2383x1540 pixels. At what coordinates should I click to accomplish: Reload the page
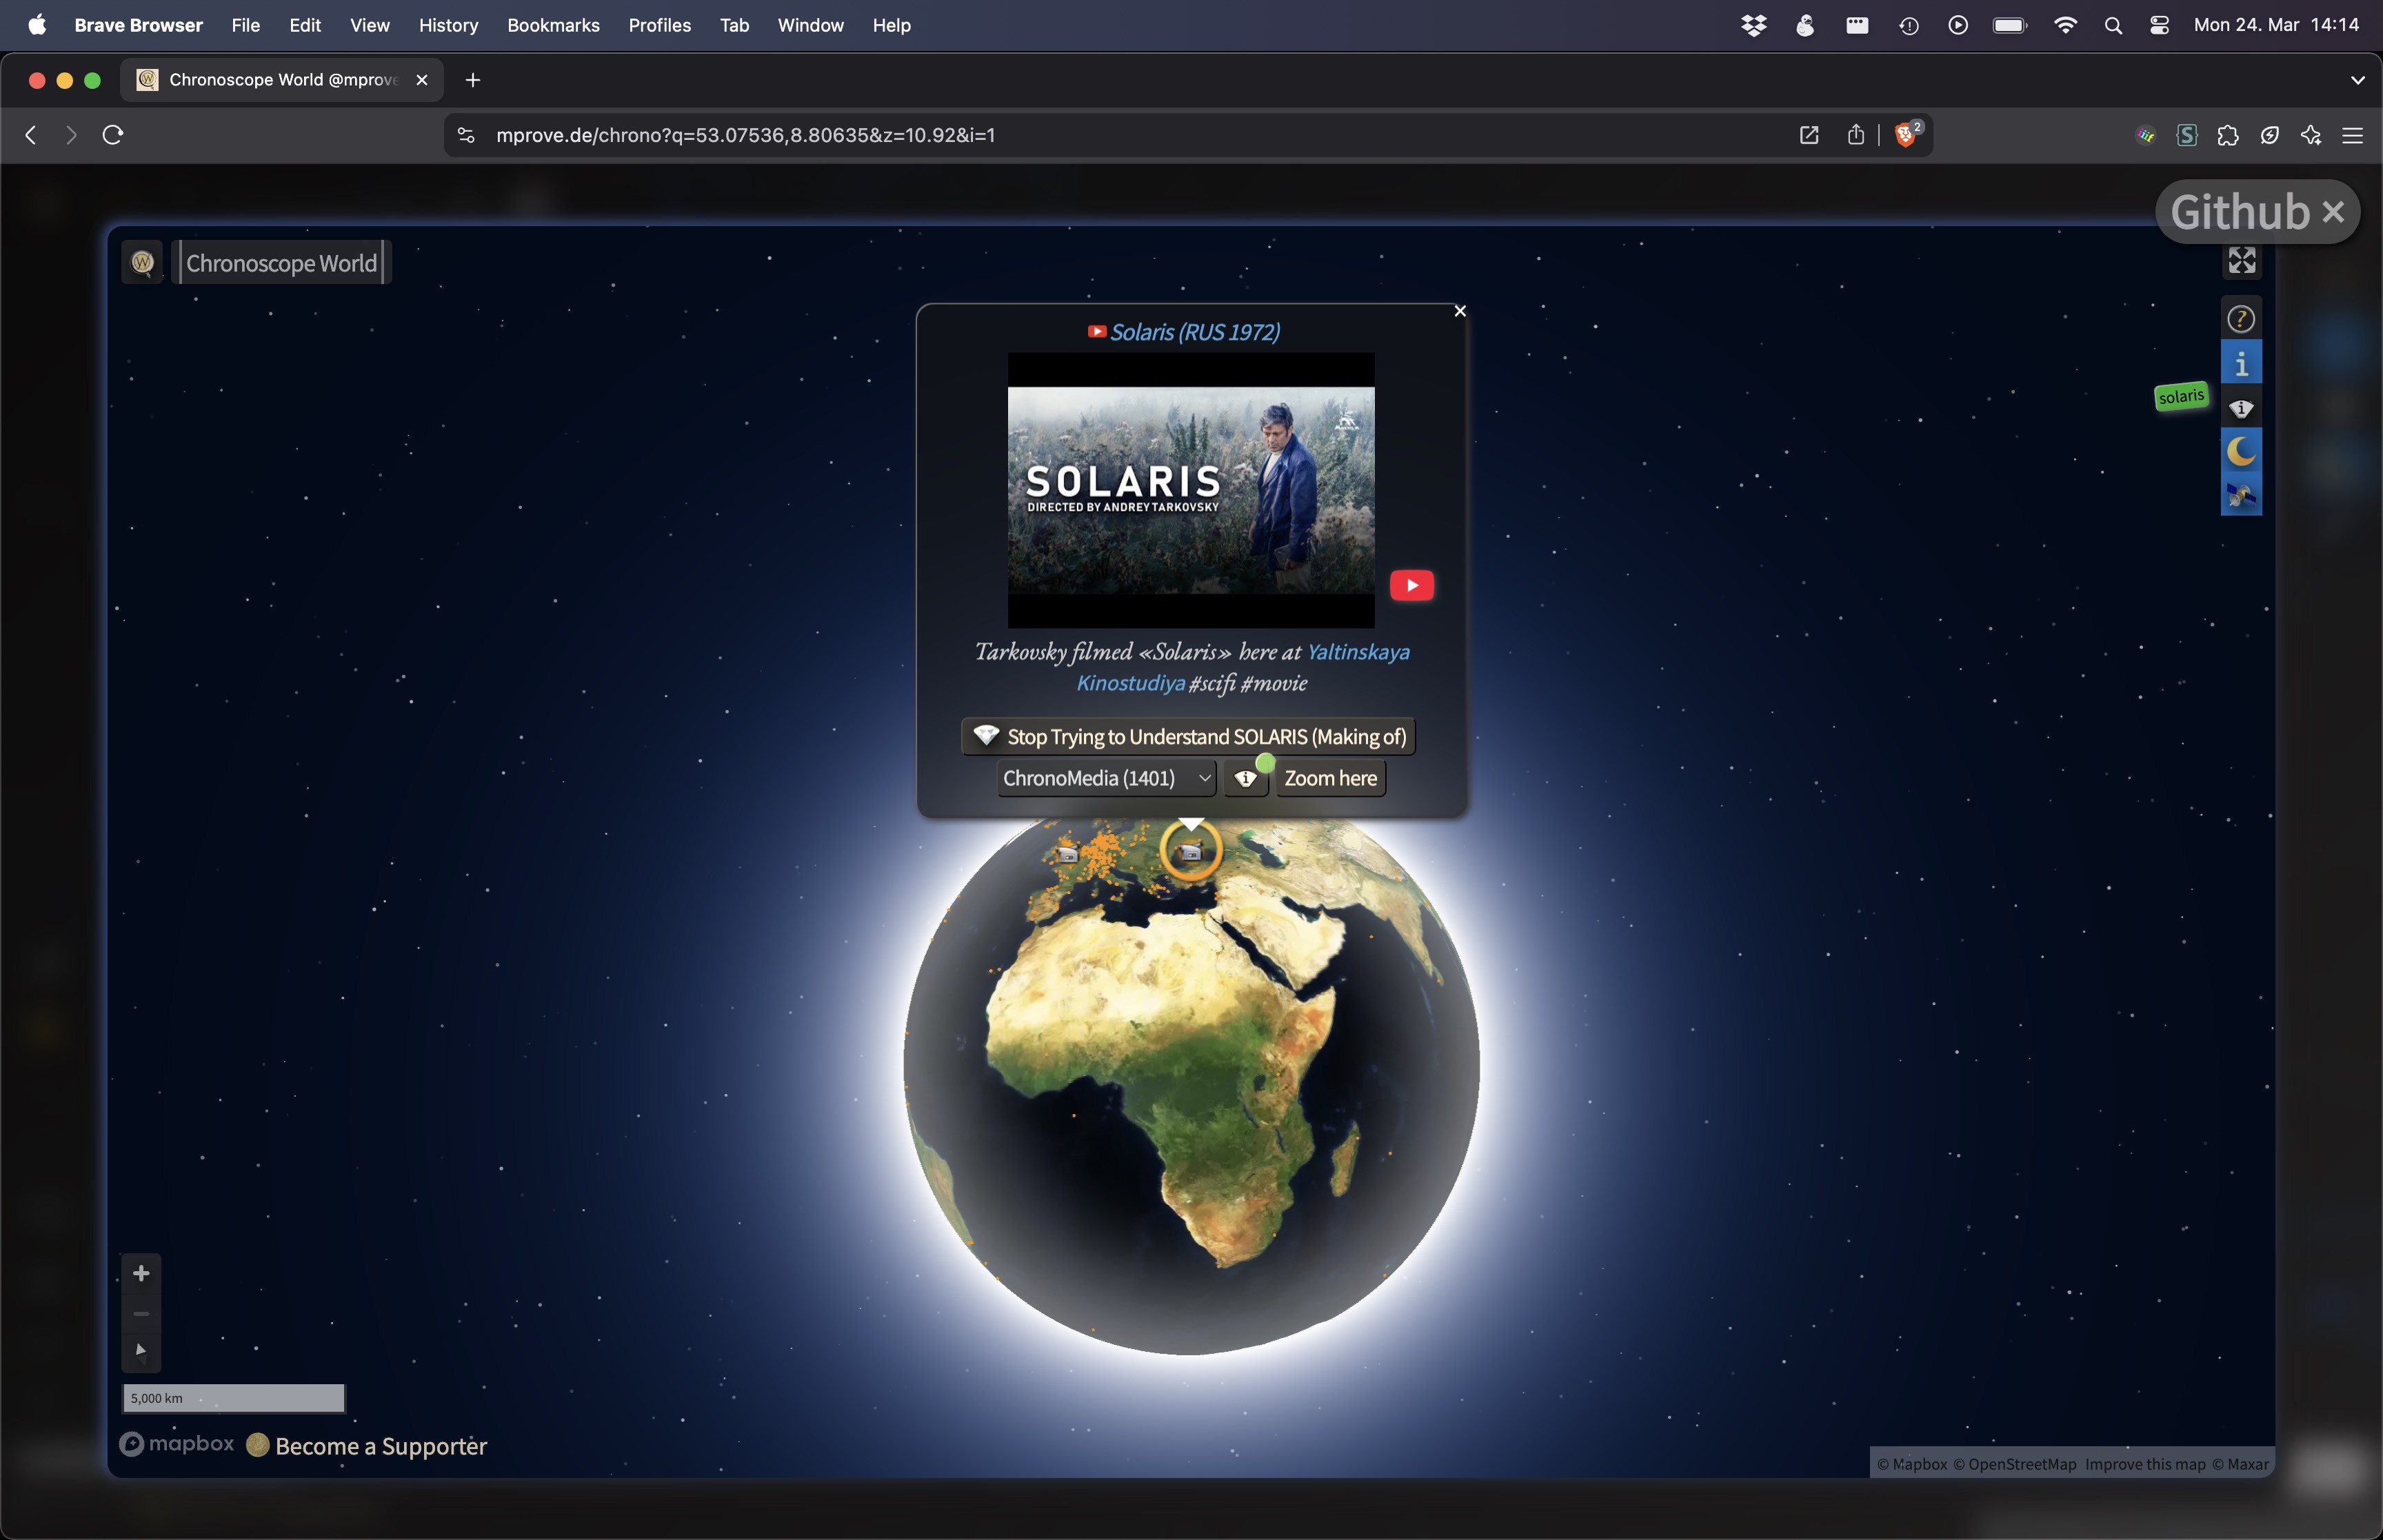pyautogui.click(x=112, y=135)
